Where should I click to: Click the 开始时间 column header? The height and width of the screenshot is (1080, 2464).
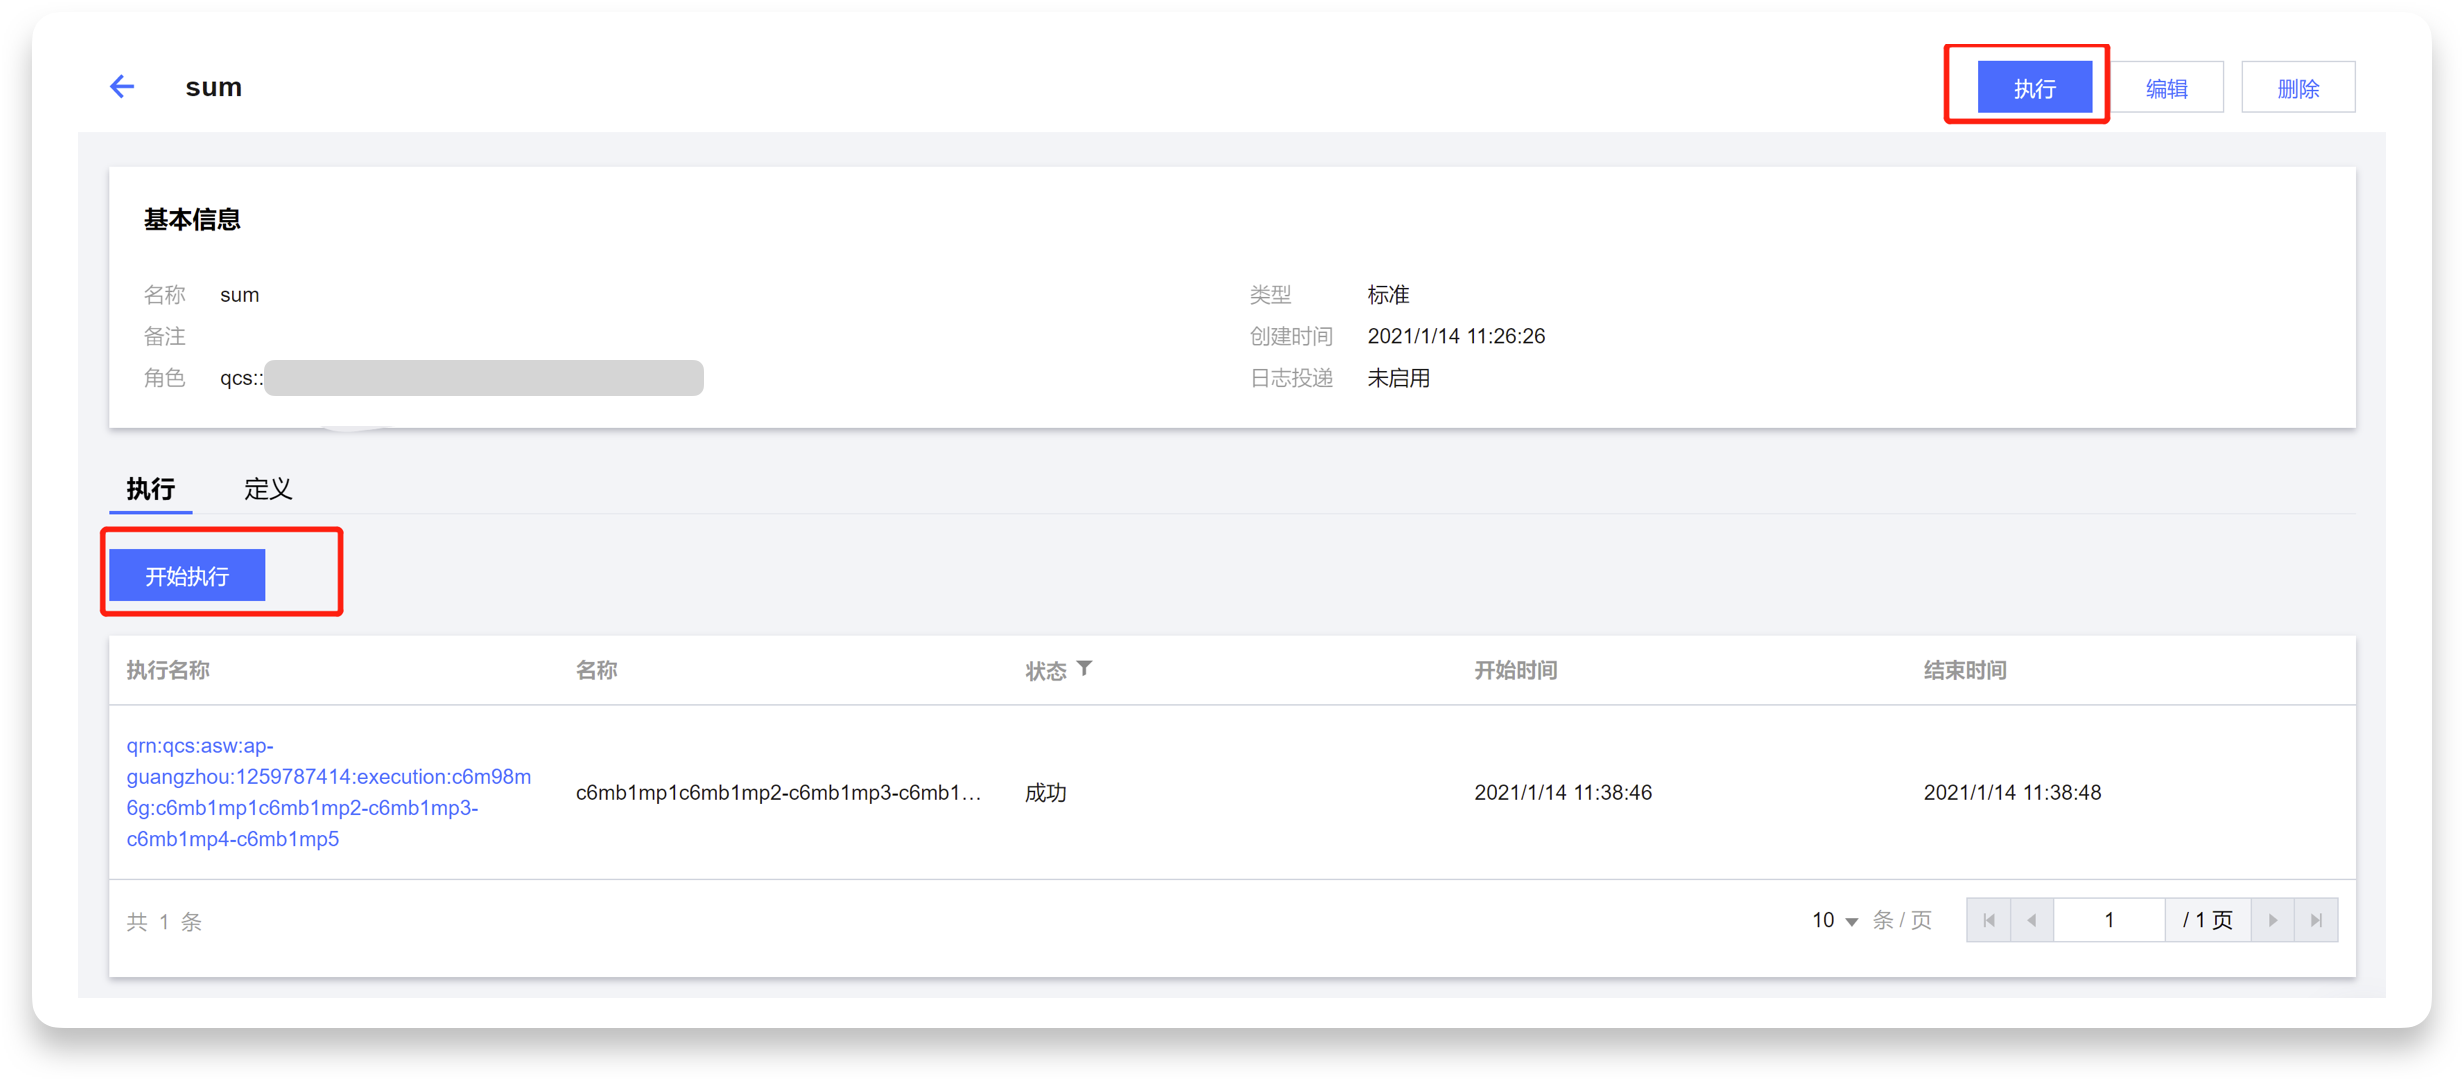click(1515, 670)
